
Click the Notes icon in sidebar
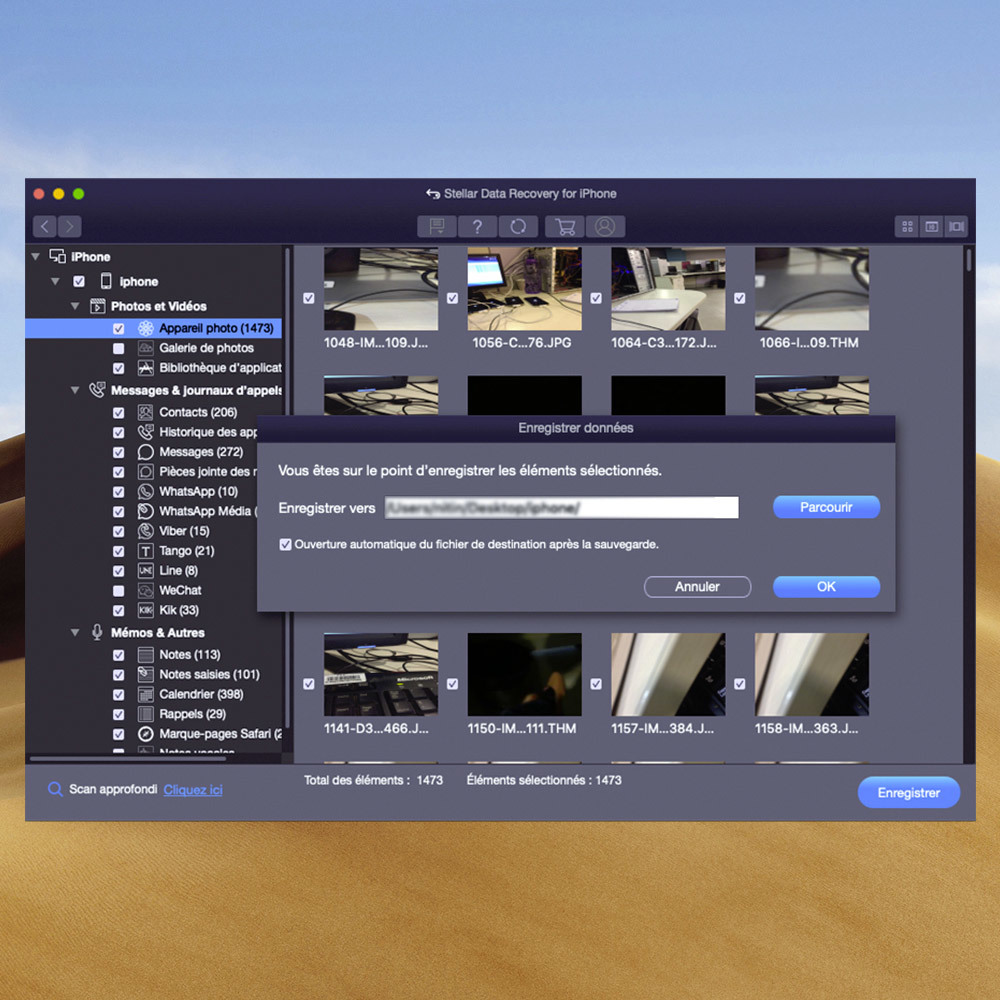145,654
